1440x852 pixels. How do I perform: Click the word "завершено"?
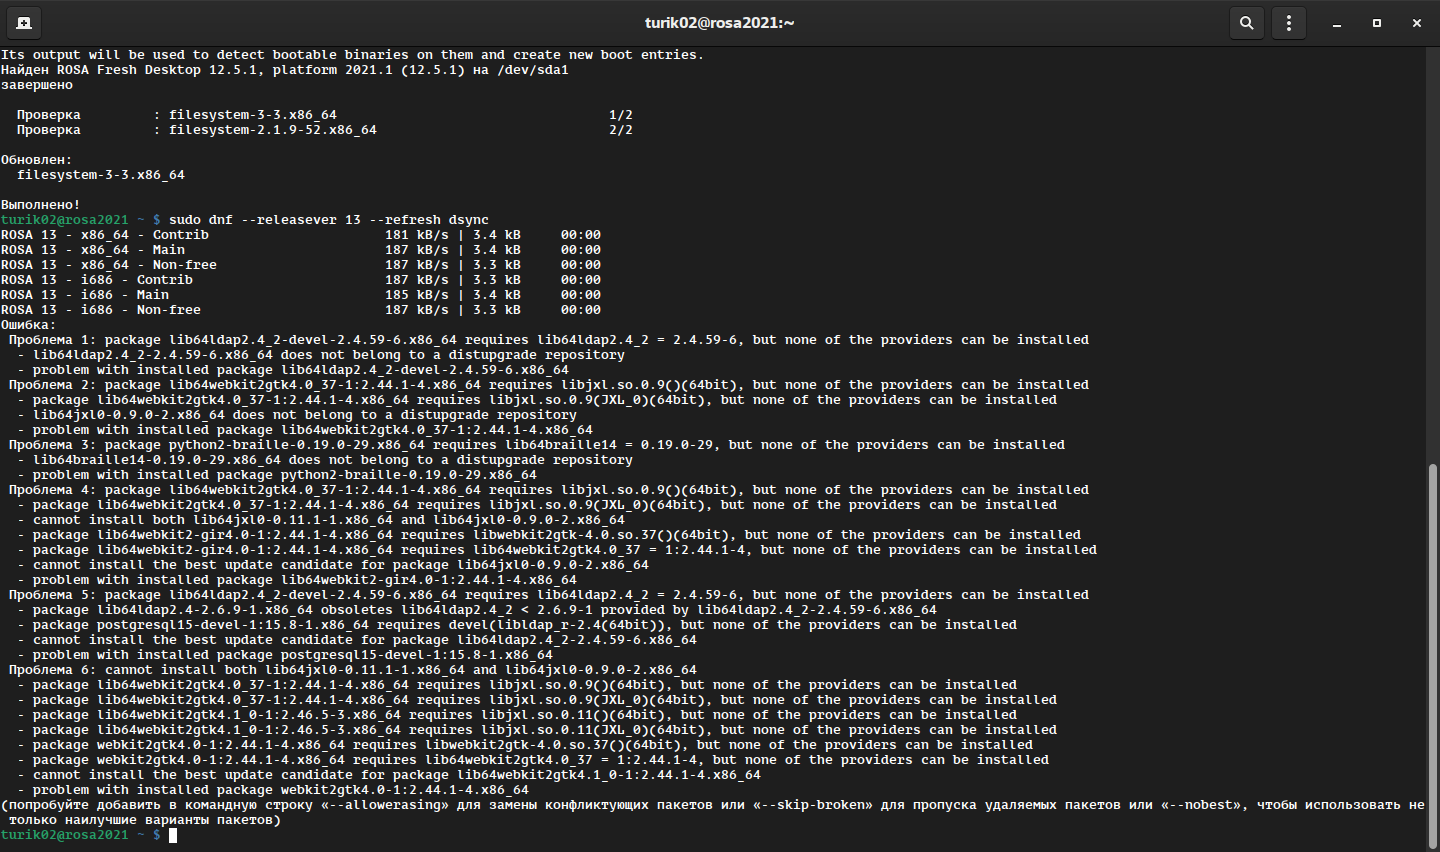coord(37,85)
